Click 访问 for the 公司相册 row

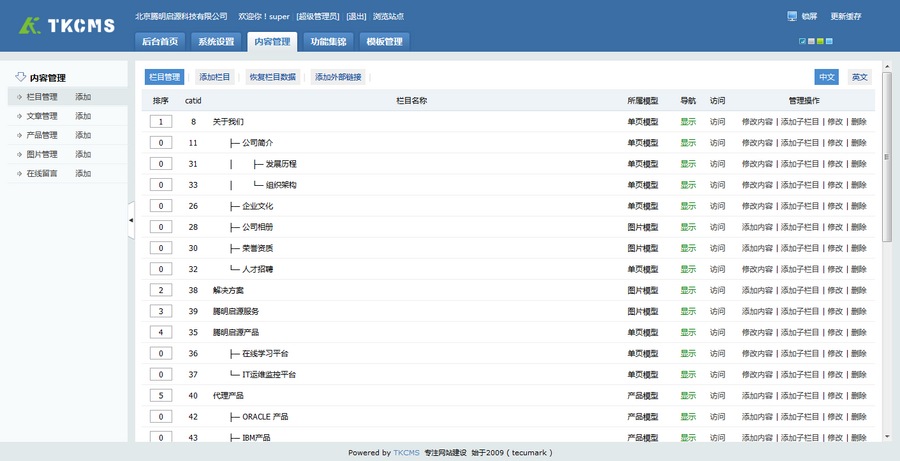[717, 227]
